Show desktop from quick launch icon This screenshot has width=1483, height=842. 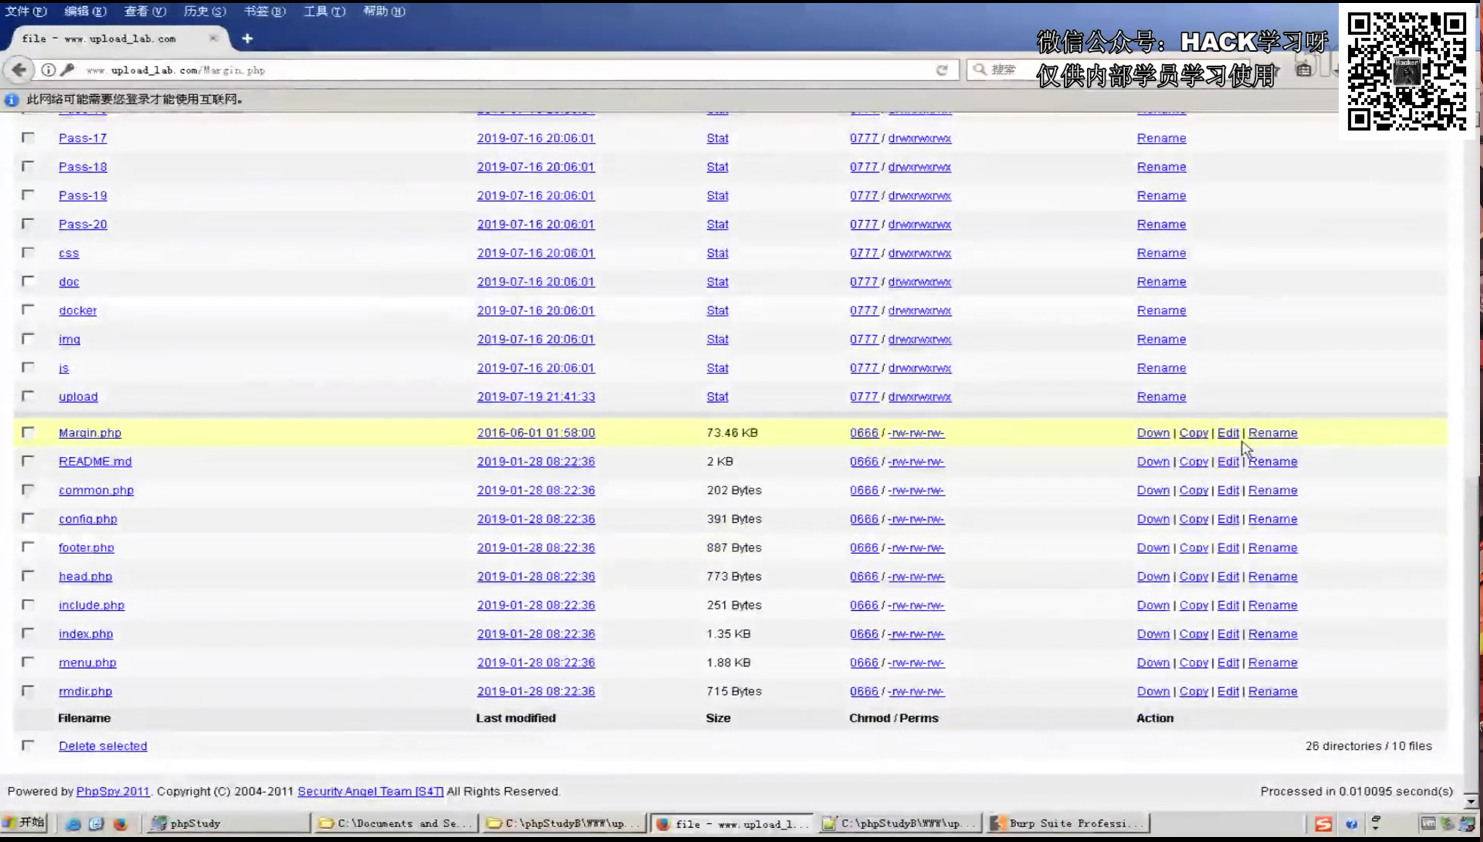point(96,824)
